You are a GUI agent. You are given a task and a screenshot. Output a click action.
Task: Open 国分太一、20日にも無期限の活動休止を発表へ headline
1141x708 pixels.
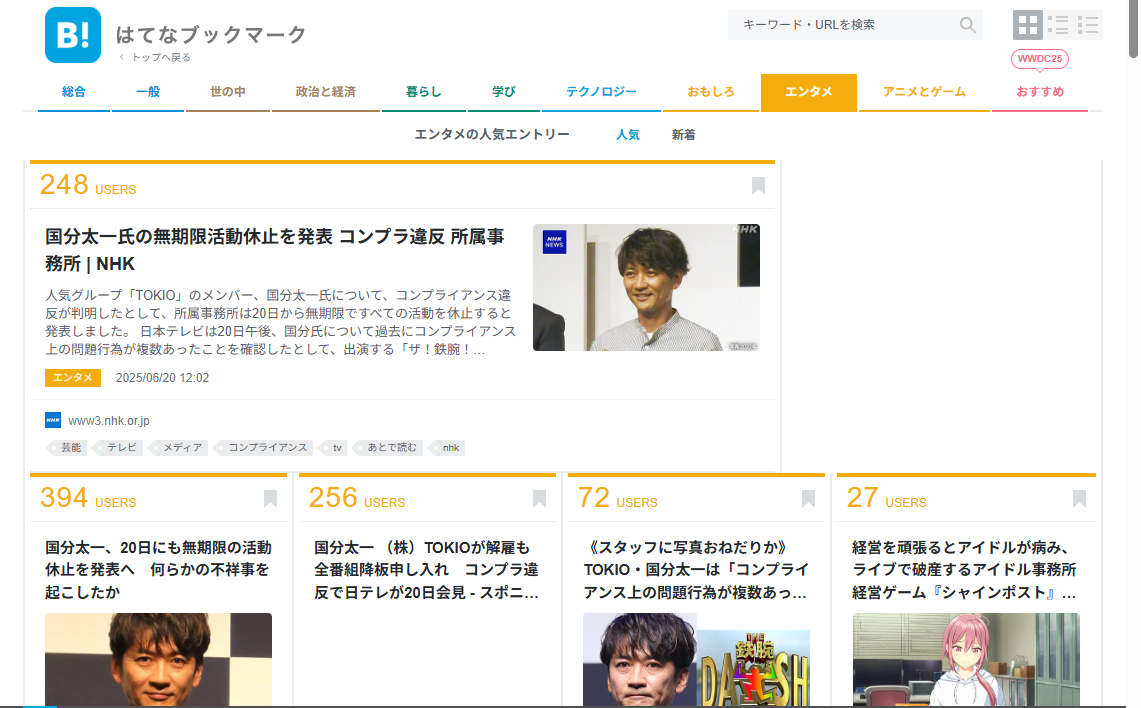[x=158, y=570]
